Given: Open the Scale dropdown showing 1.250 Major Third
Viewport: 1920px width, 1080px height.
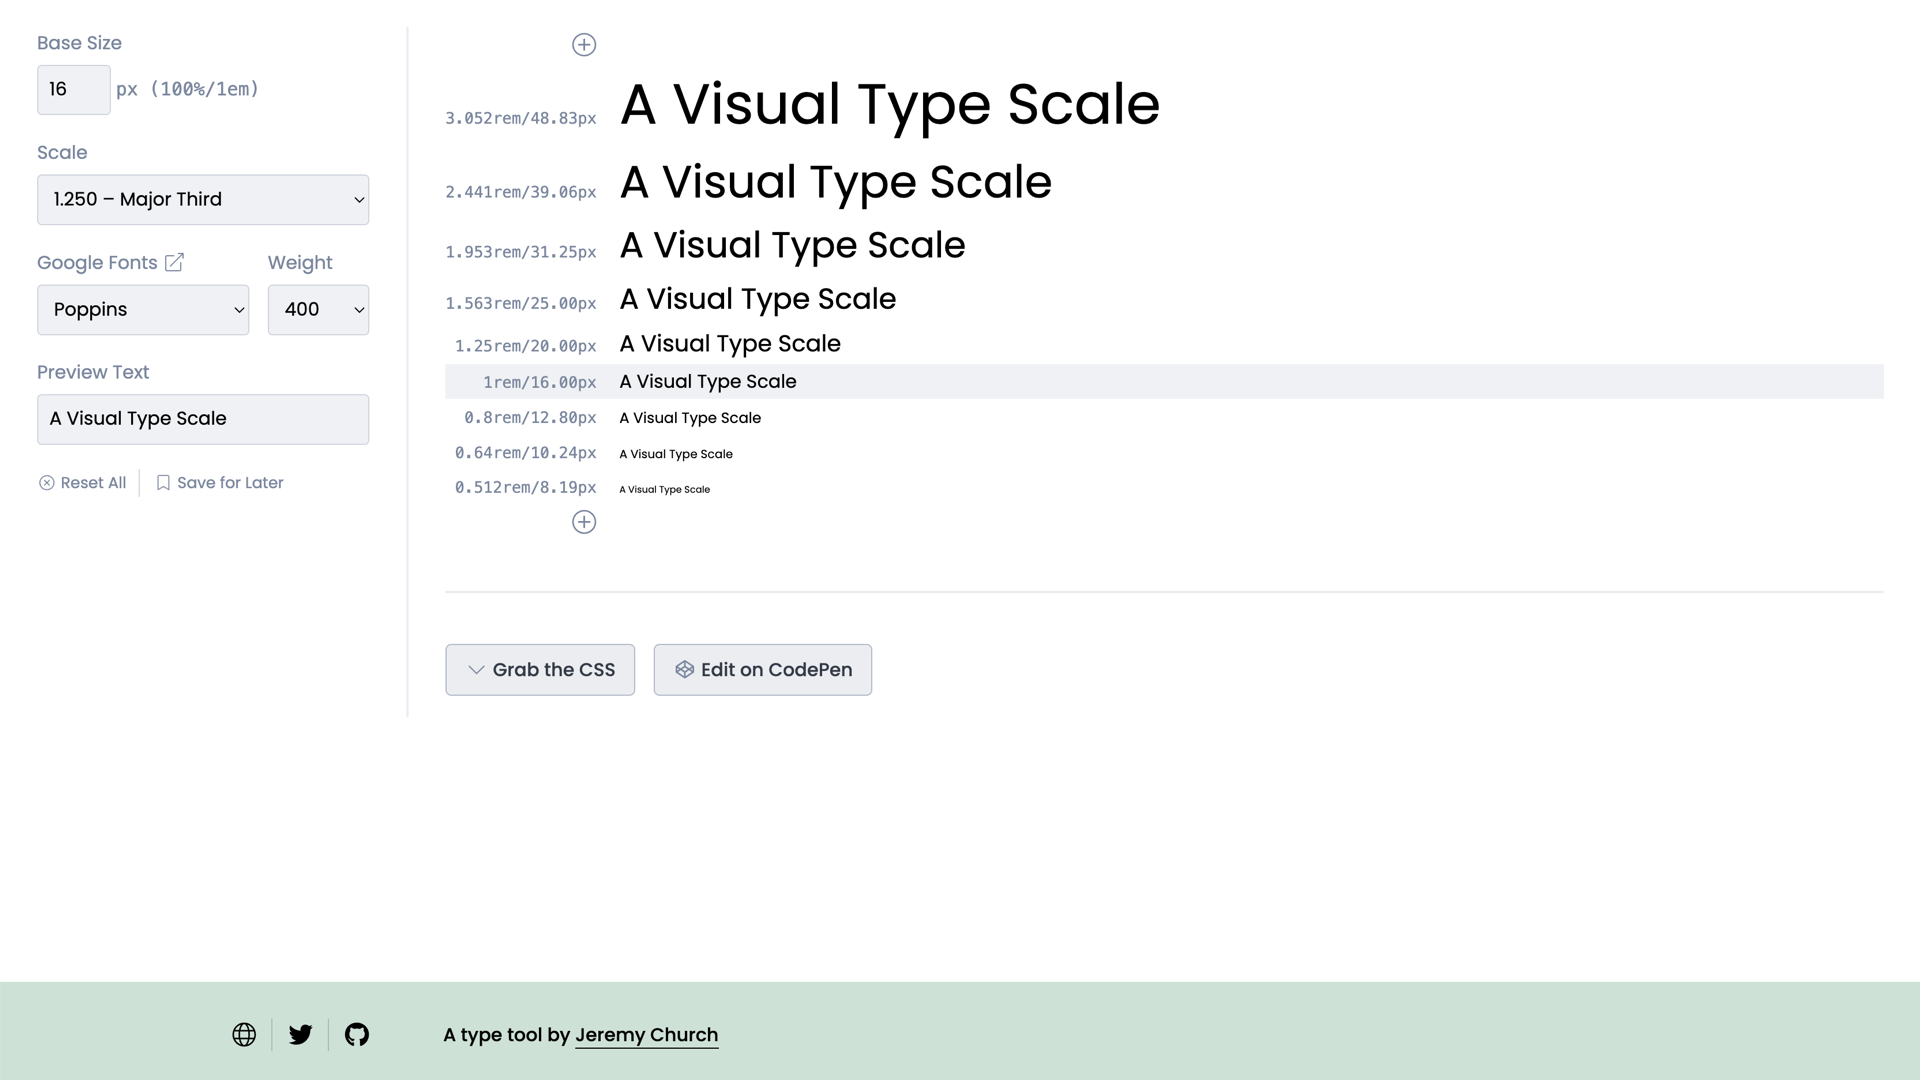Looking at the screenshot, I should coord(203,199).
